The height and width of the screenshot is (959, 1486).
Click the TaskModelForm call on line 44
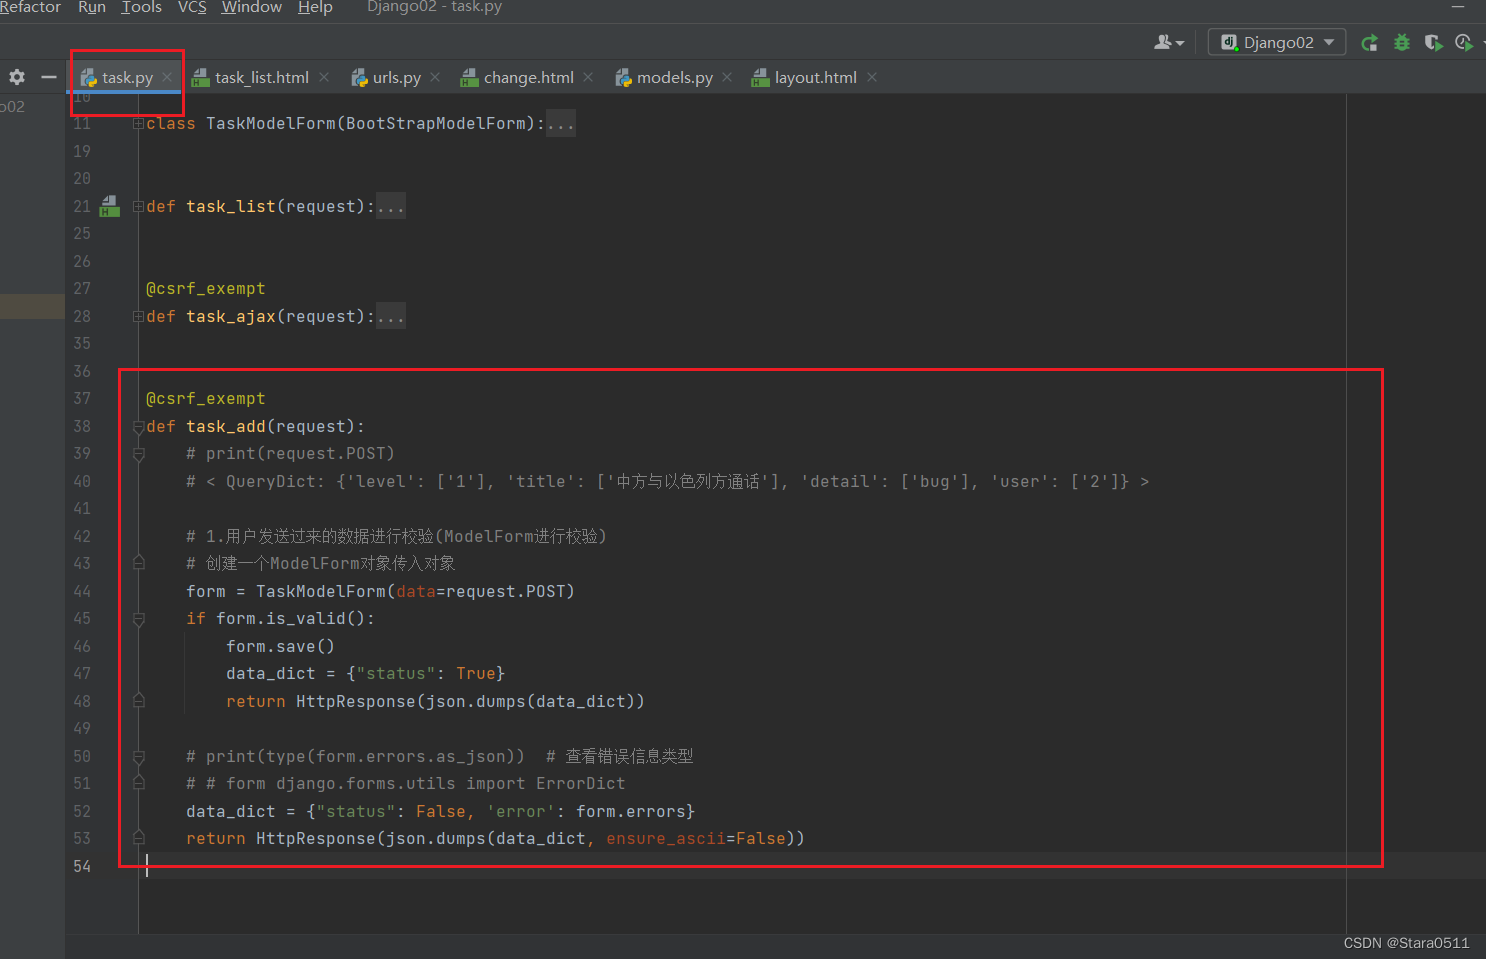321,592
